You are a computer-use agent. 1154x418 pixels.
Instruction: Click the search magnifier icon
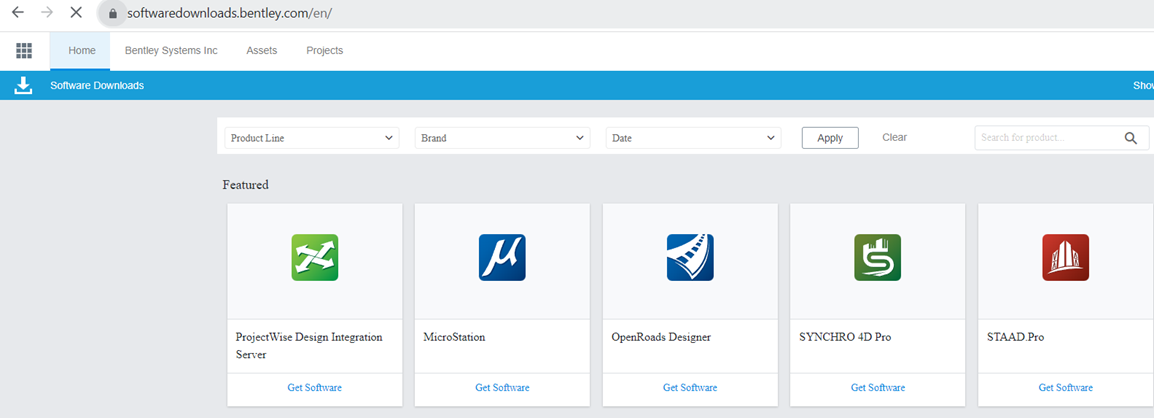click(x=1131, y=138)
